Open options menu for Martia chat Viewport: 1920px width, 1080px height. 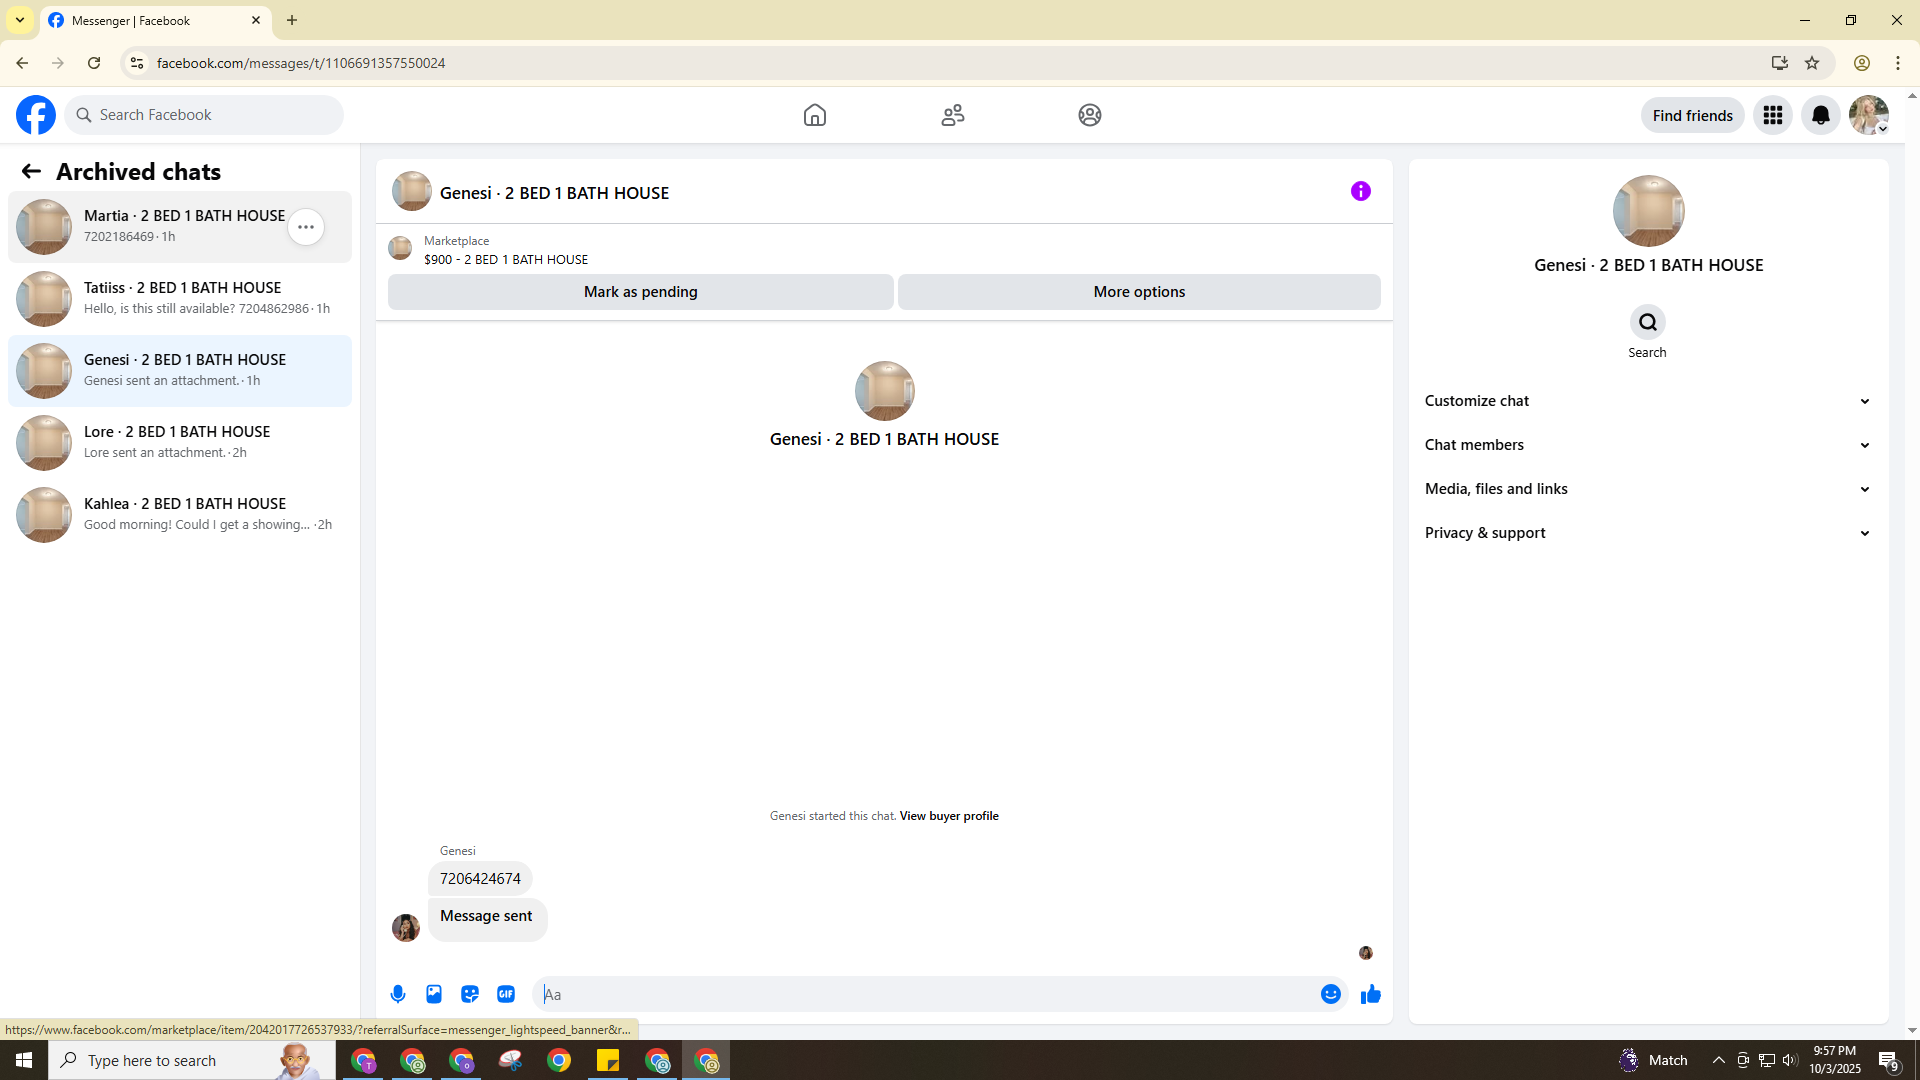(x=306, y=227)
